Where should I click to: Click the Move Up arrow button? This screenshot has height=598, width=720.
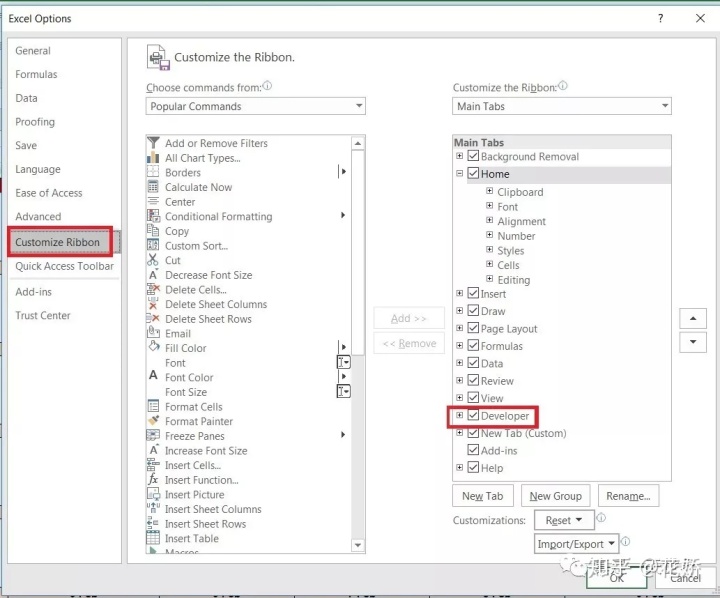pos(692,318)
